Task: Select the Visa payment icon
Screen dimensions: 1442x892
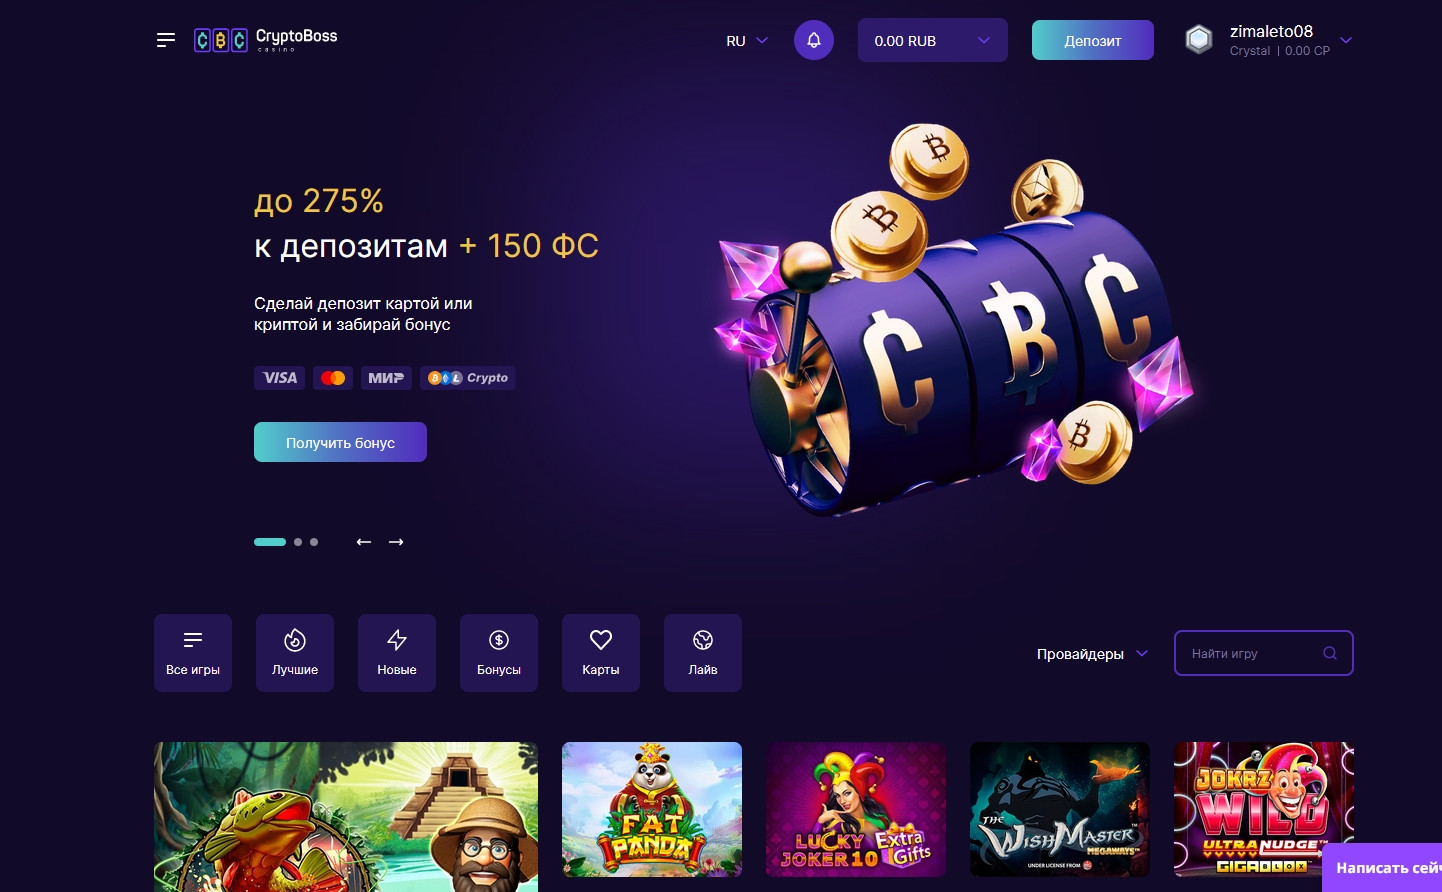Action: (x=280, y=378)
